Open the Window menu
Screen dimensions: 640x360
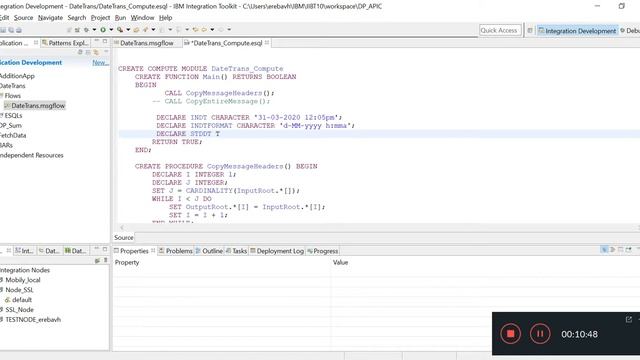[x=142, y=18]
